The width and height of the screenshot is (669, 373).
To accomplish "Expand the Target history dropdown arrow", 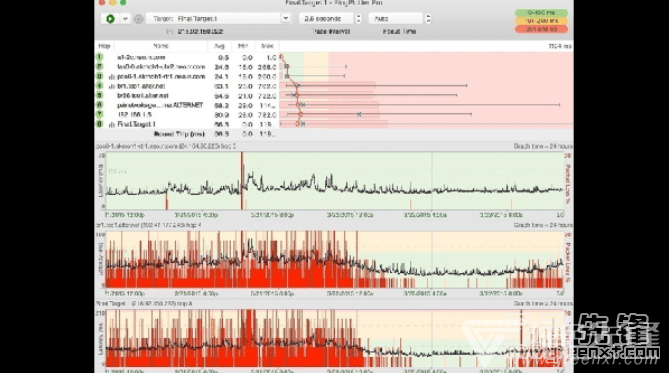I will 285,18.
